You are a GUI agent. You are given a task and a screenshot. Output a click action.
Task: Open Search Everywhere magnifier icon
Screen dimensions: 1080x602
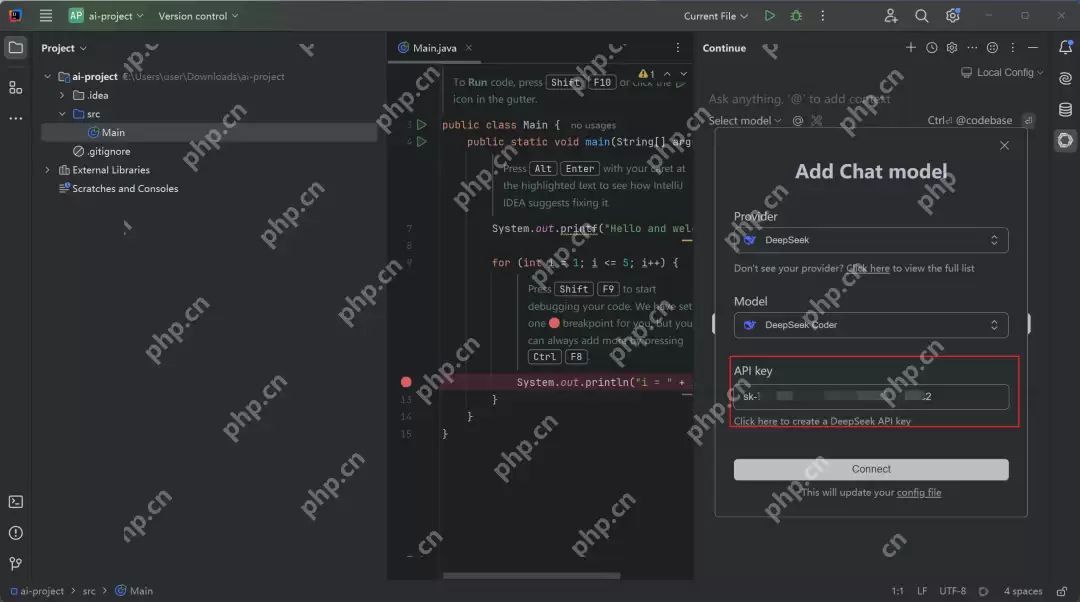coord(922,16)
